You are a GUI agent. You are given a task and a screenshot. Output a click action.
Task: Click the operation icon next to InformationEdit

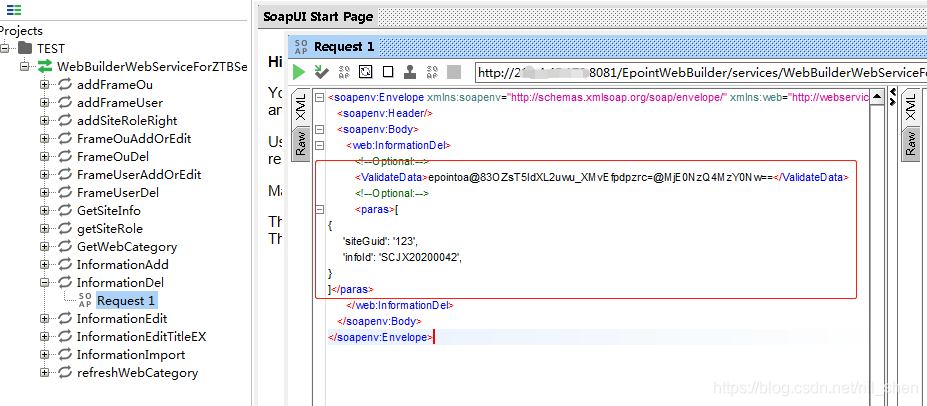coord(64,319)
